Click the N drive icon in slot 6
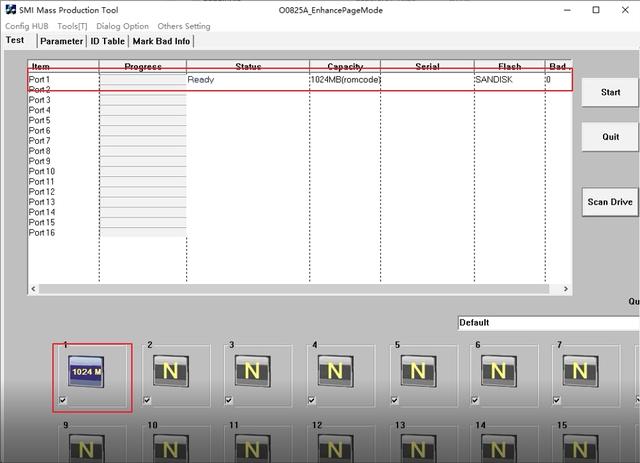Screen dimensions: 640x463 click(x=498, y=371)
